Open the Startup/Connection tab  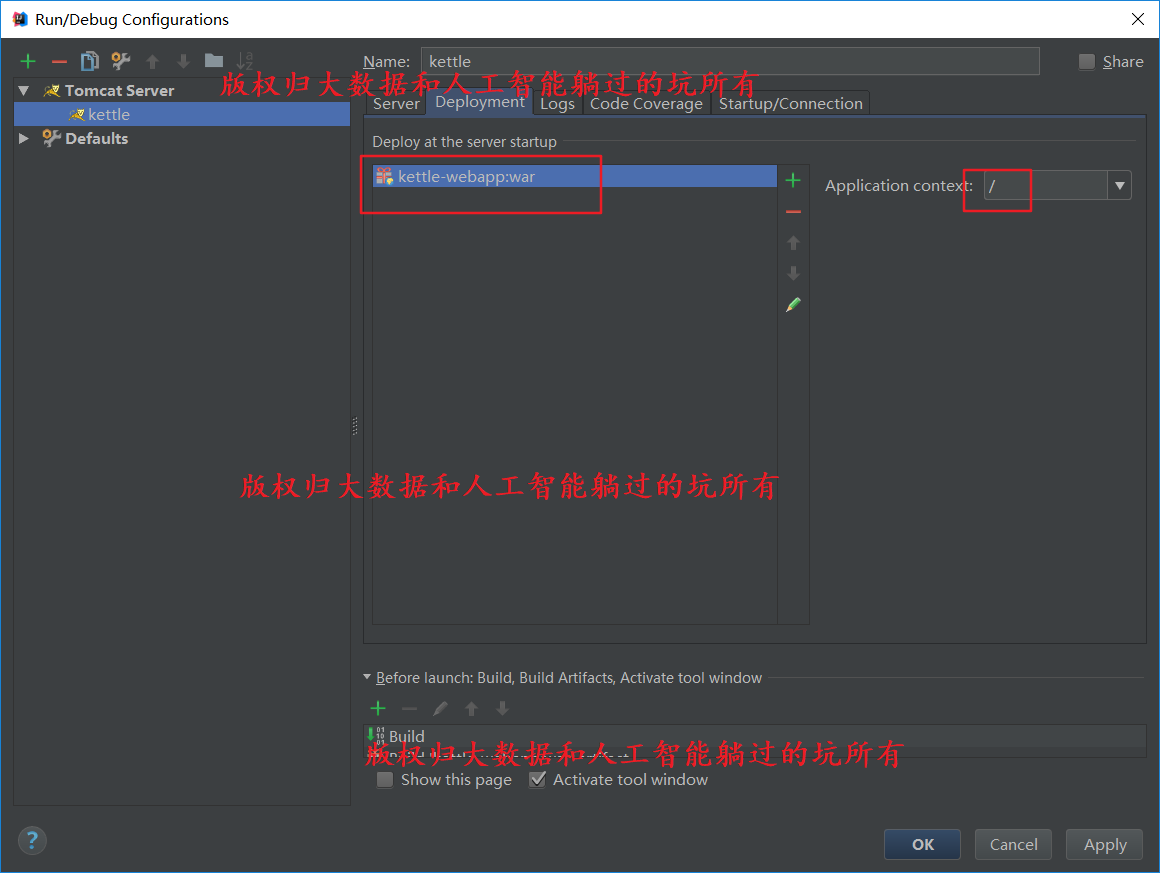click(x=791, y=104)
